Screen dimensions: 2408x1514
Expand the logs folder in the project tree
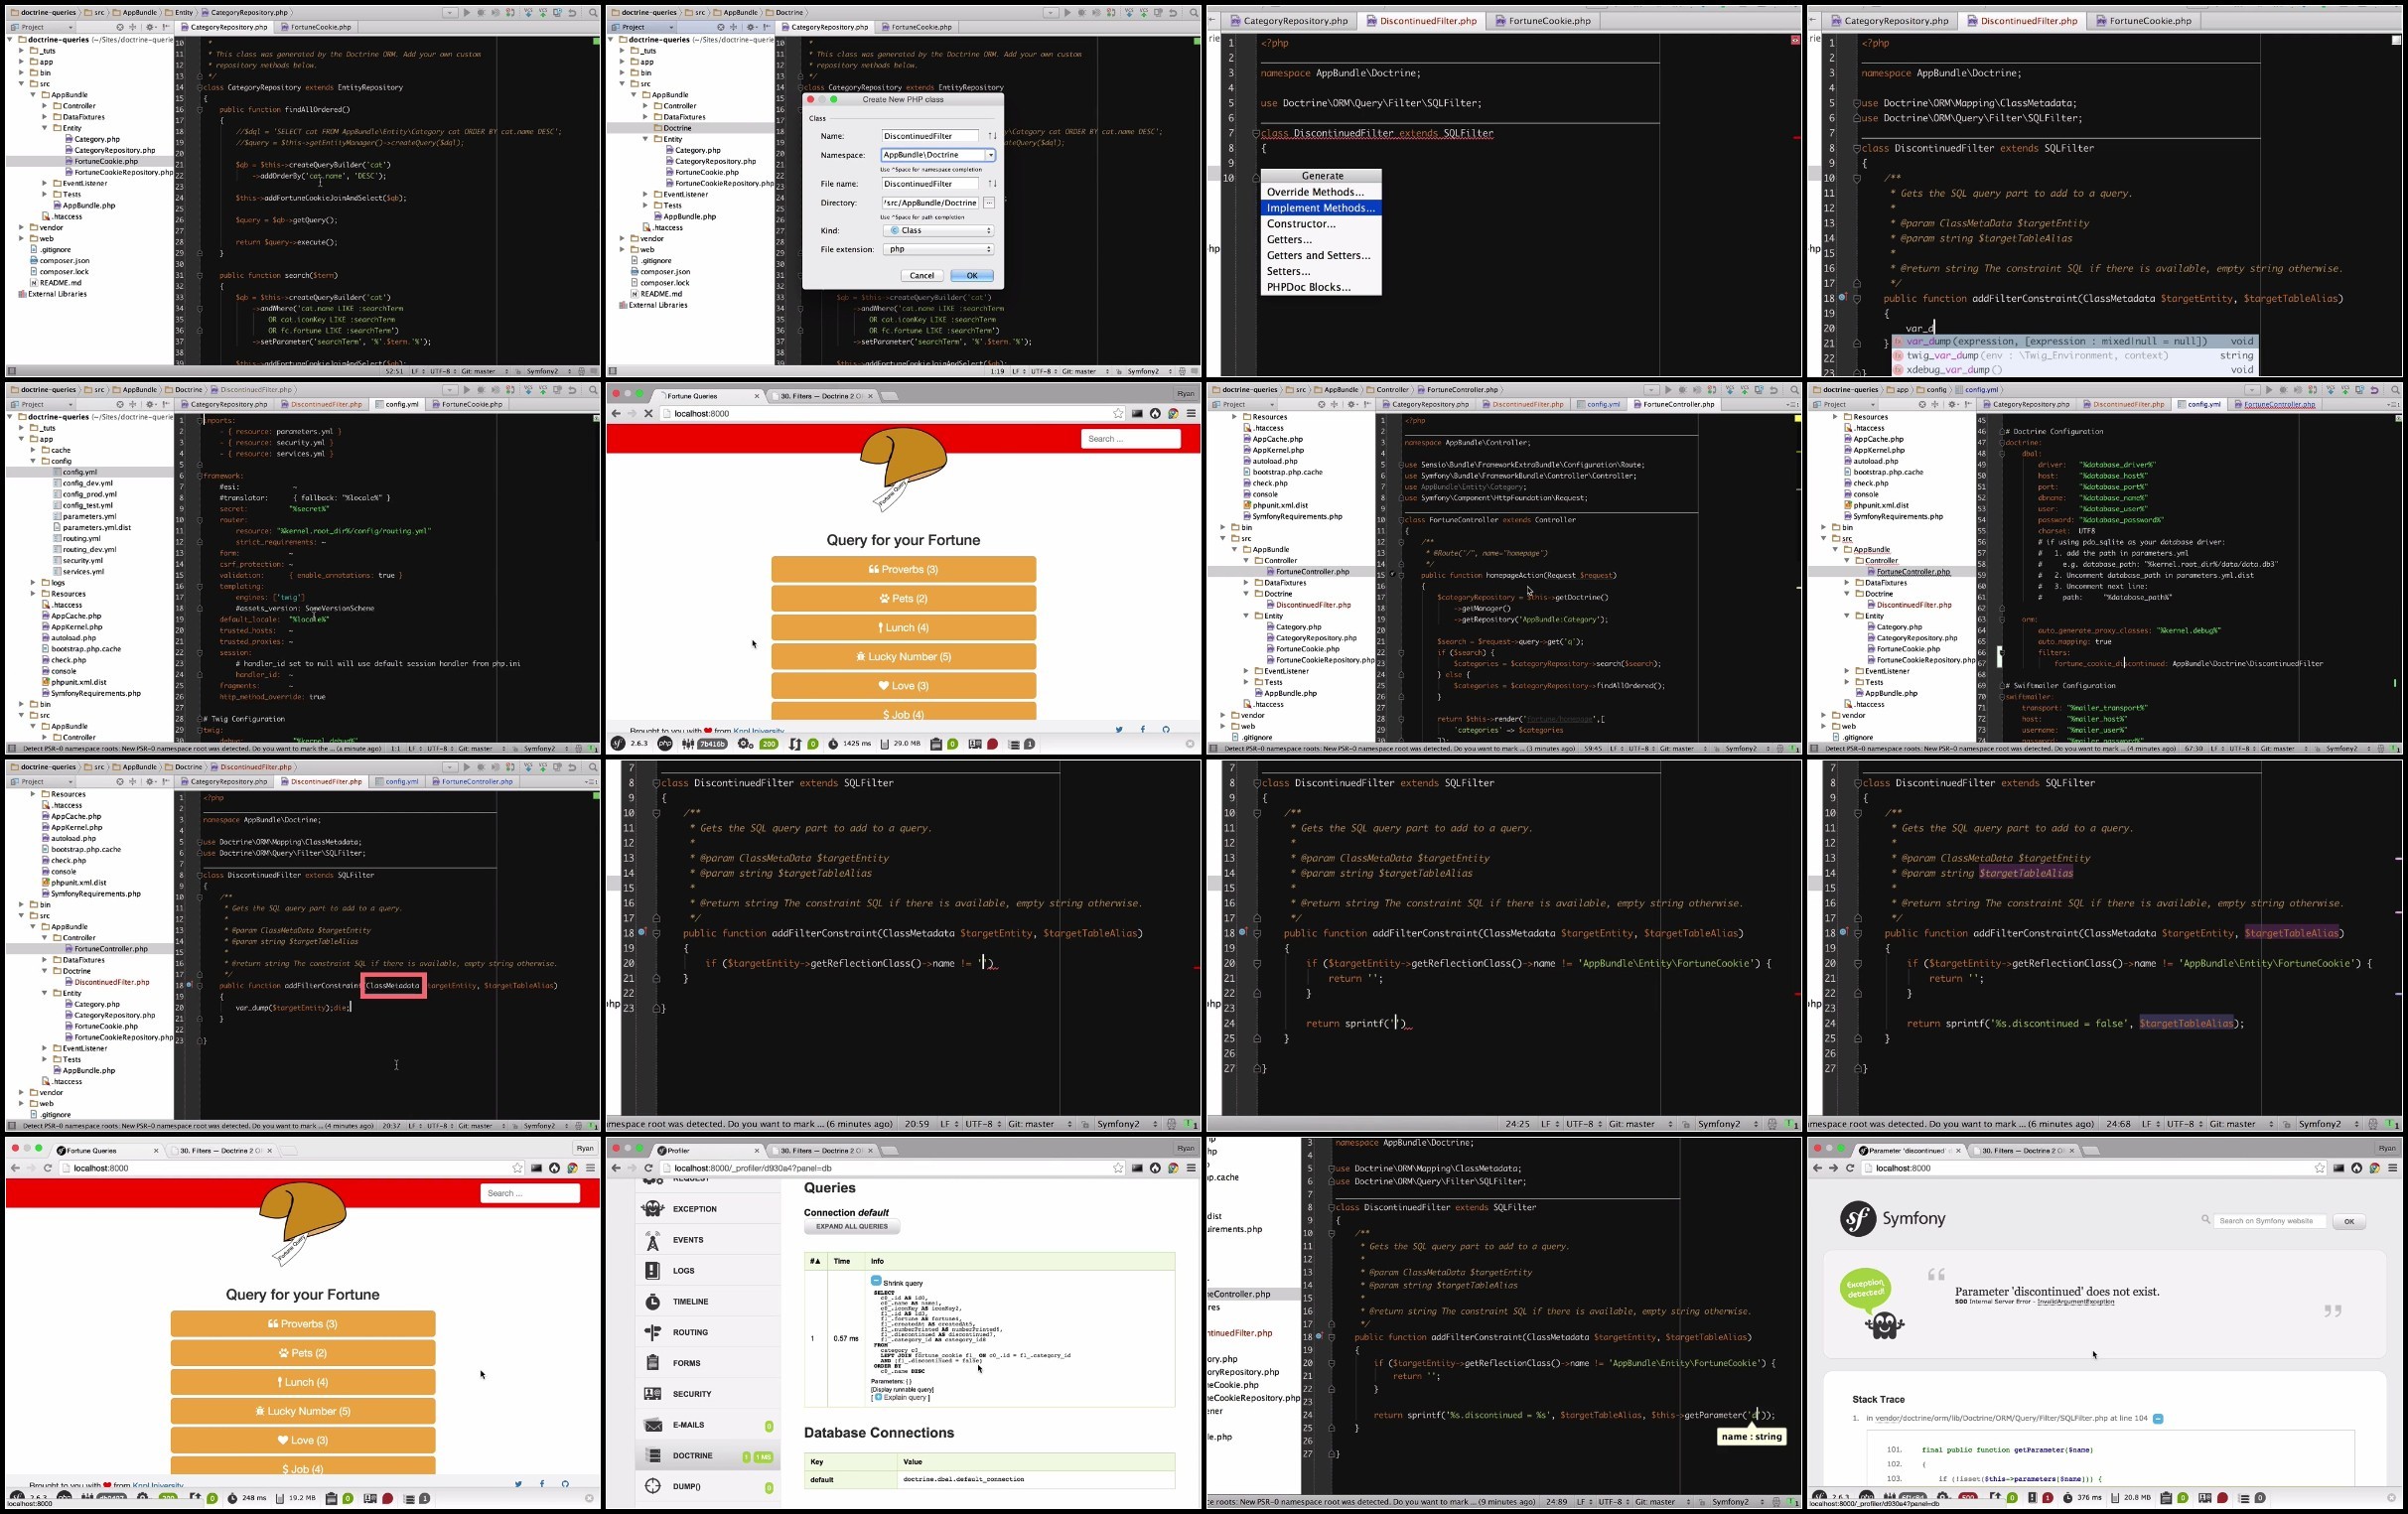click(x=33, y=582)
